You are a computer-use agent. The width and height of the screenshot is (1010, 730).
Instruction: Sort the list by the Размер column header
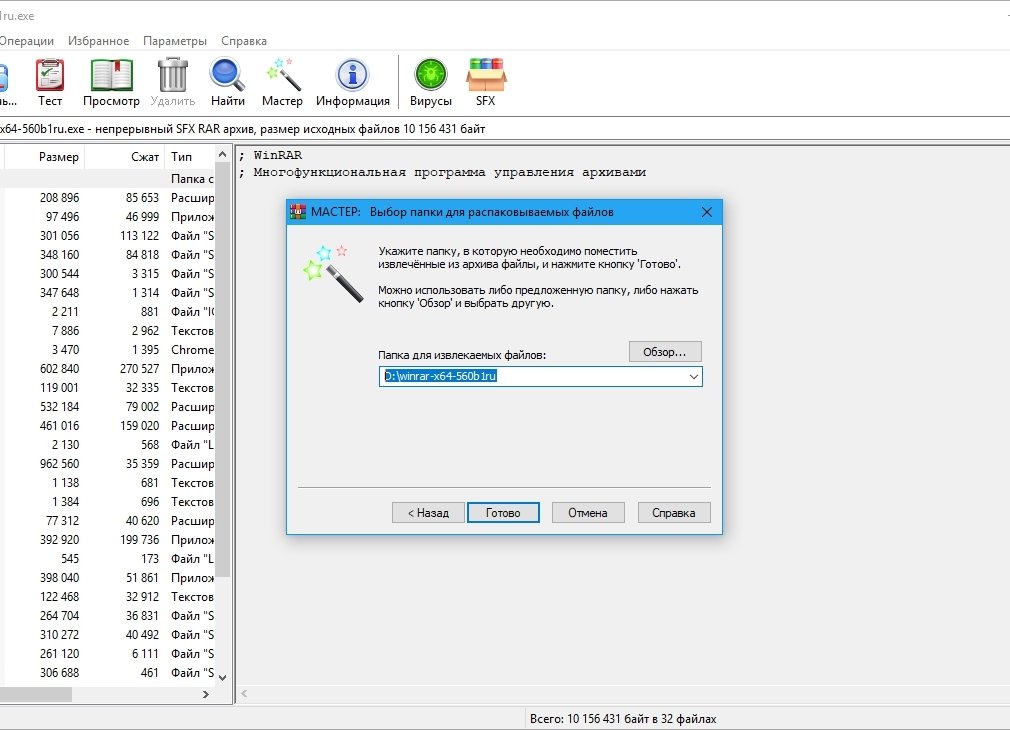coord(45,157)
